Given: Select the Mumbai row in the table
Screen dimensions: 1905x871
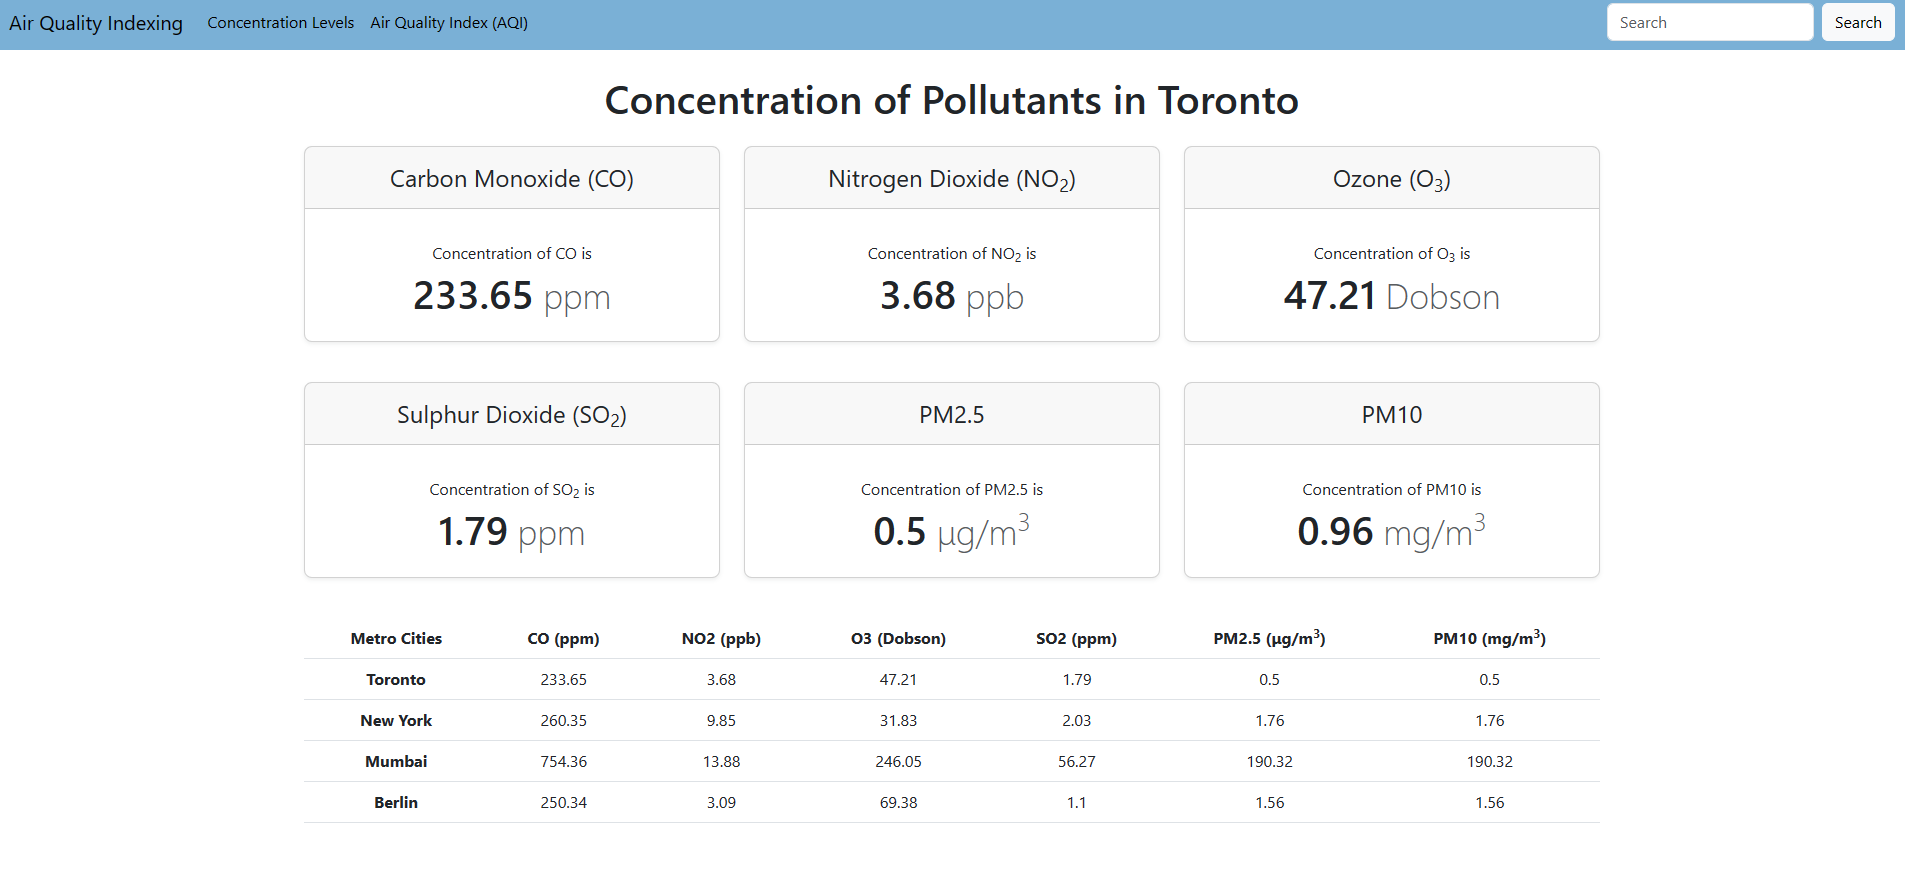Looking at the screenshot, I should [396, 762].
